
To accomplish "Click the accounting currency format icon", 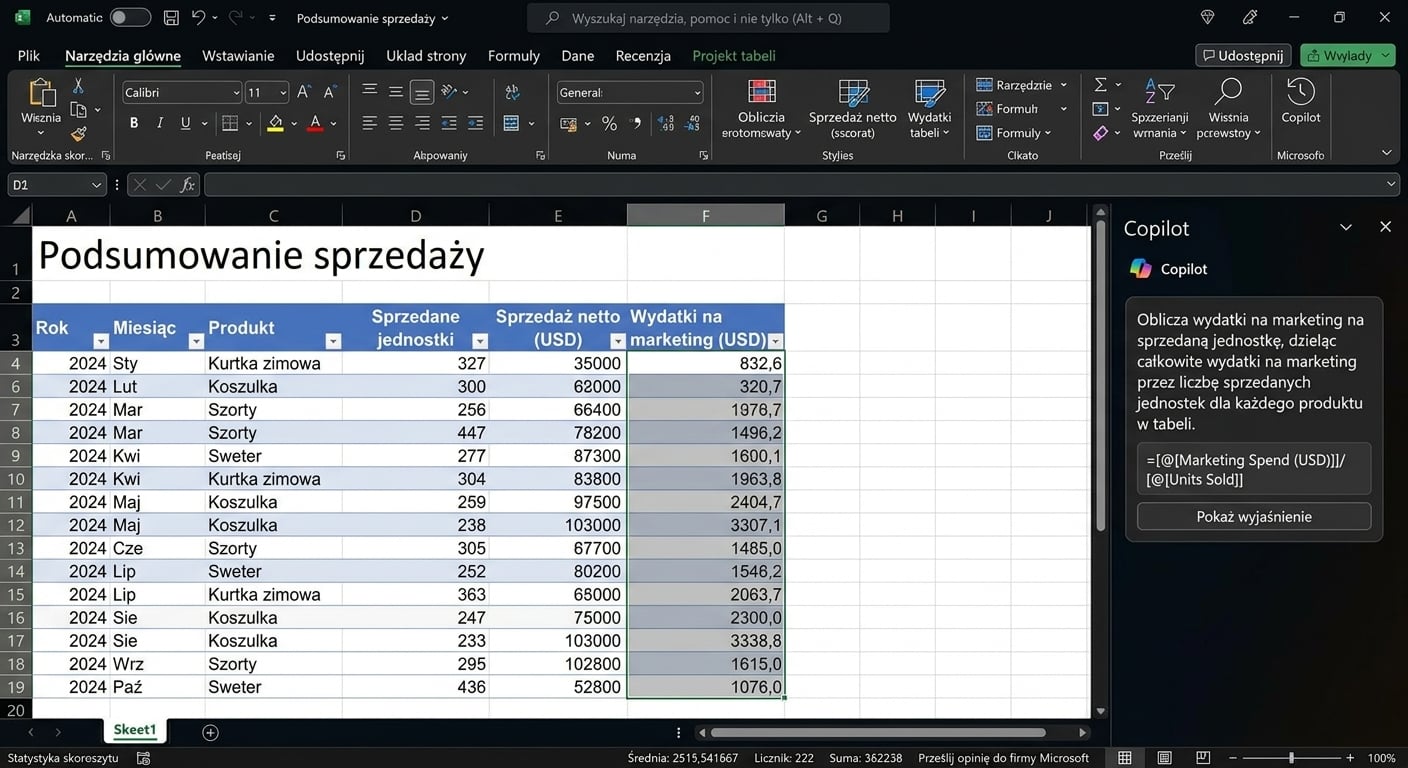I will pyautogui.click(x=568, y=124).
